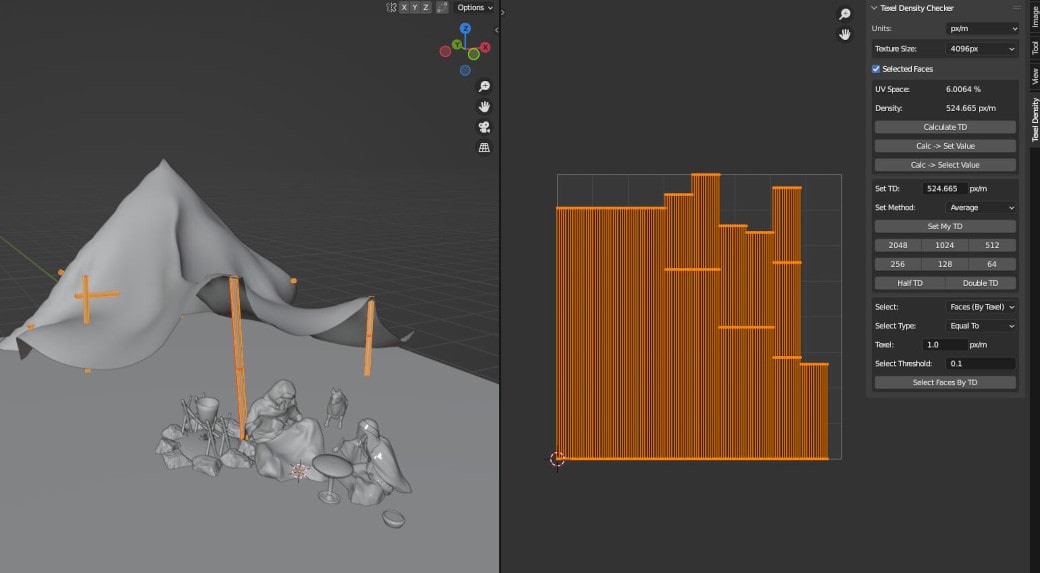Open the Units dropdown showing px/m
The height and width of the screenshot is (573, 1040).
pyautogui.click(x=982, y=29)
